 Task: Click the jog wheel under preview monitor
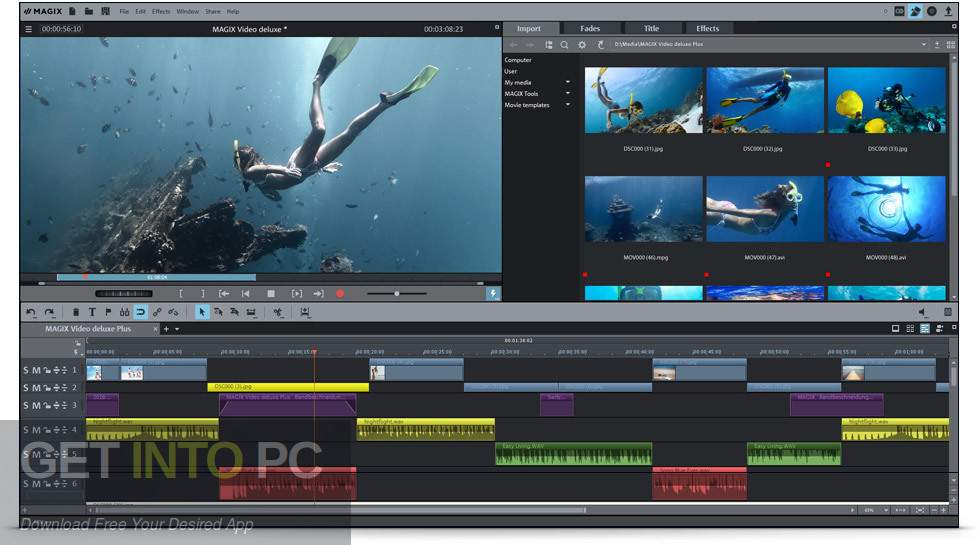point(123,294)
